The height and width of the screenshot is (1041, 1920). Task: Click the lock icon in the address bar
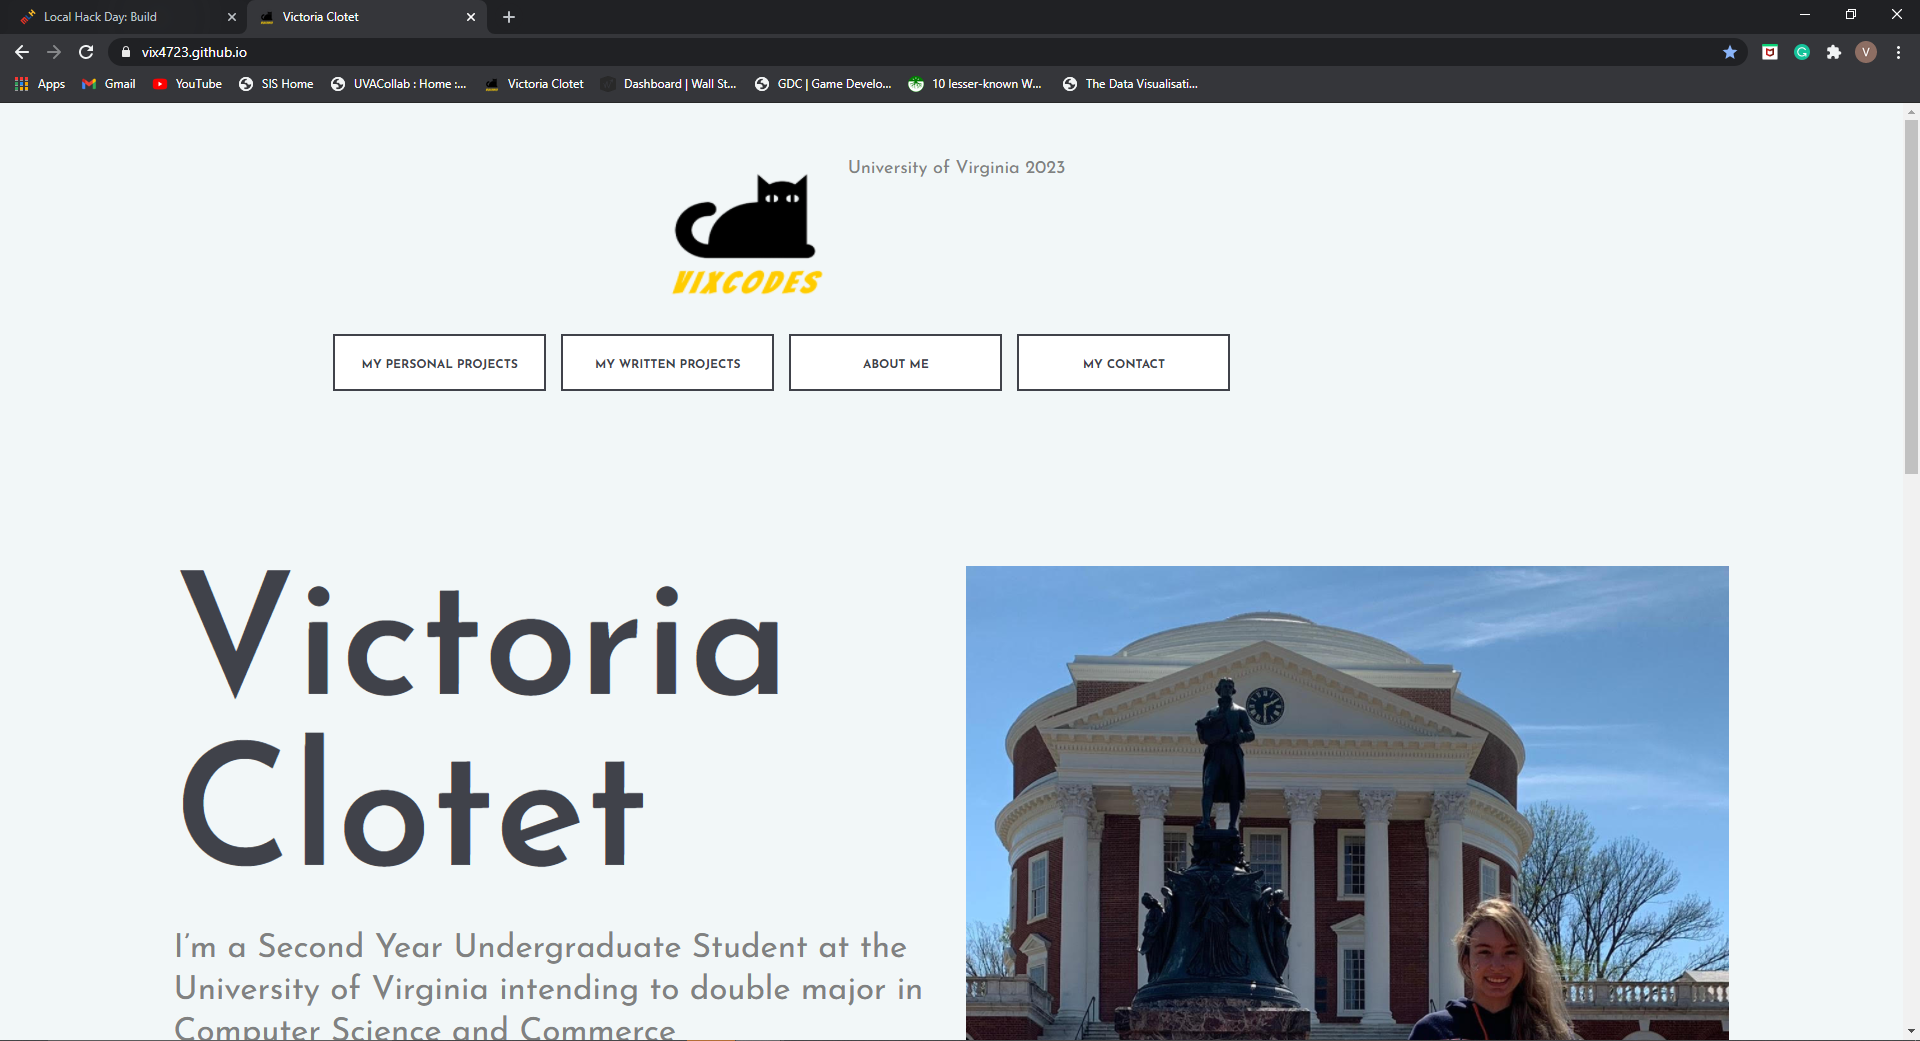(126, 52)
